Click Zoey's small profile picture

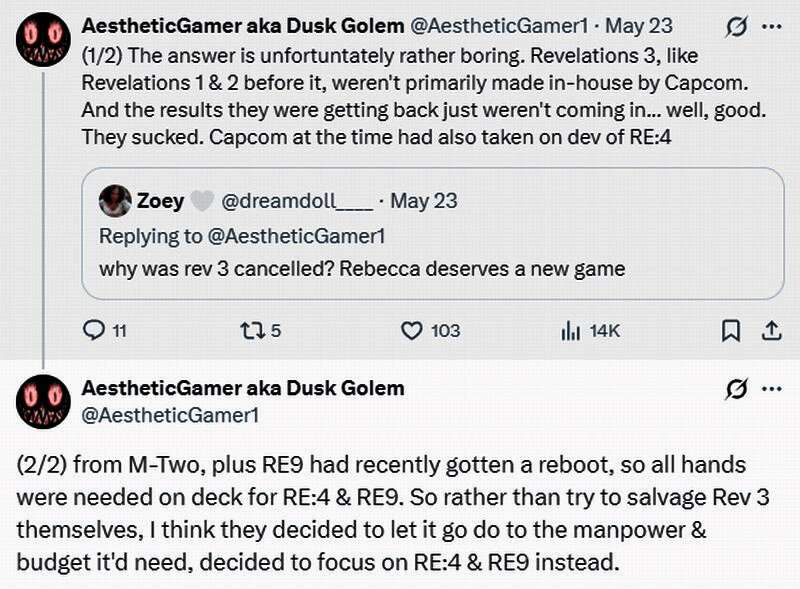point(115,201)
